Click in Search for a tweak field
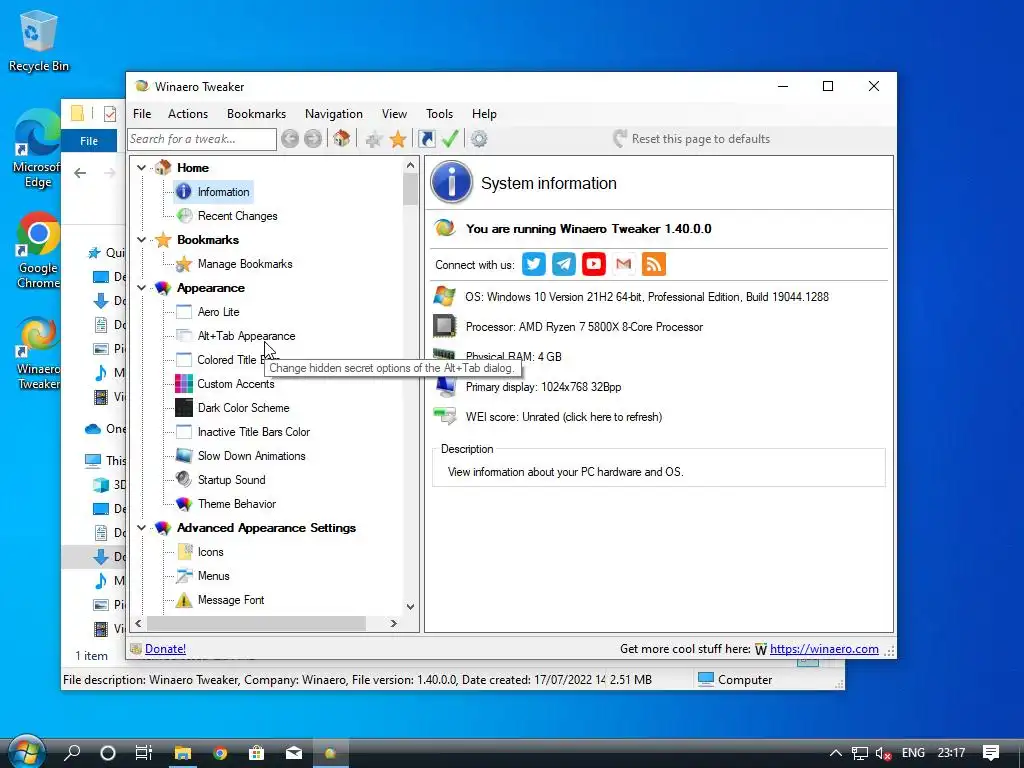This screenshot has width=1024, height=768. pyautogui.click(x=202, y=139)
